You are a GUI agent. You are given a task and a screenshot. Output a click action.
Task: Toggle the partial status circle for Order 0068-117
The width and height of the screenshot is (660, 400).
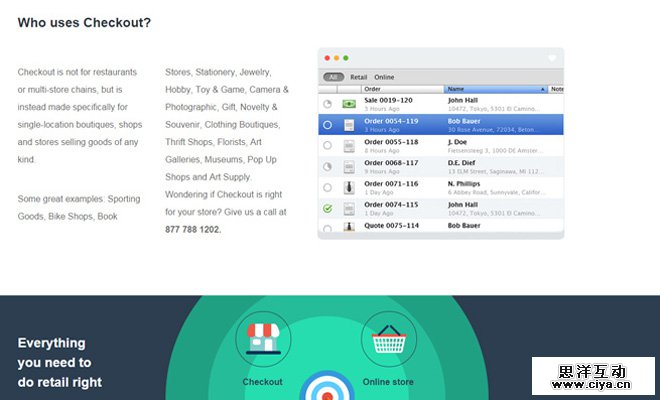coord(327,167)
